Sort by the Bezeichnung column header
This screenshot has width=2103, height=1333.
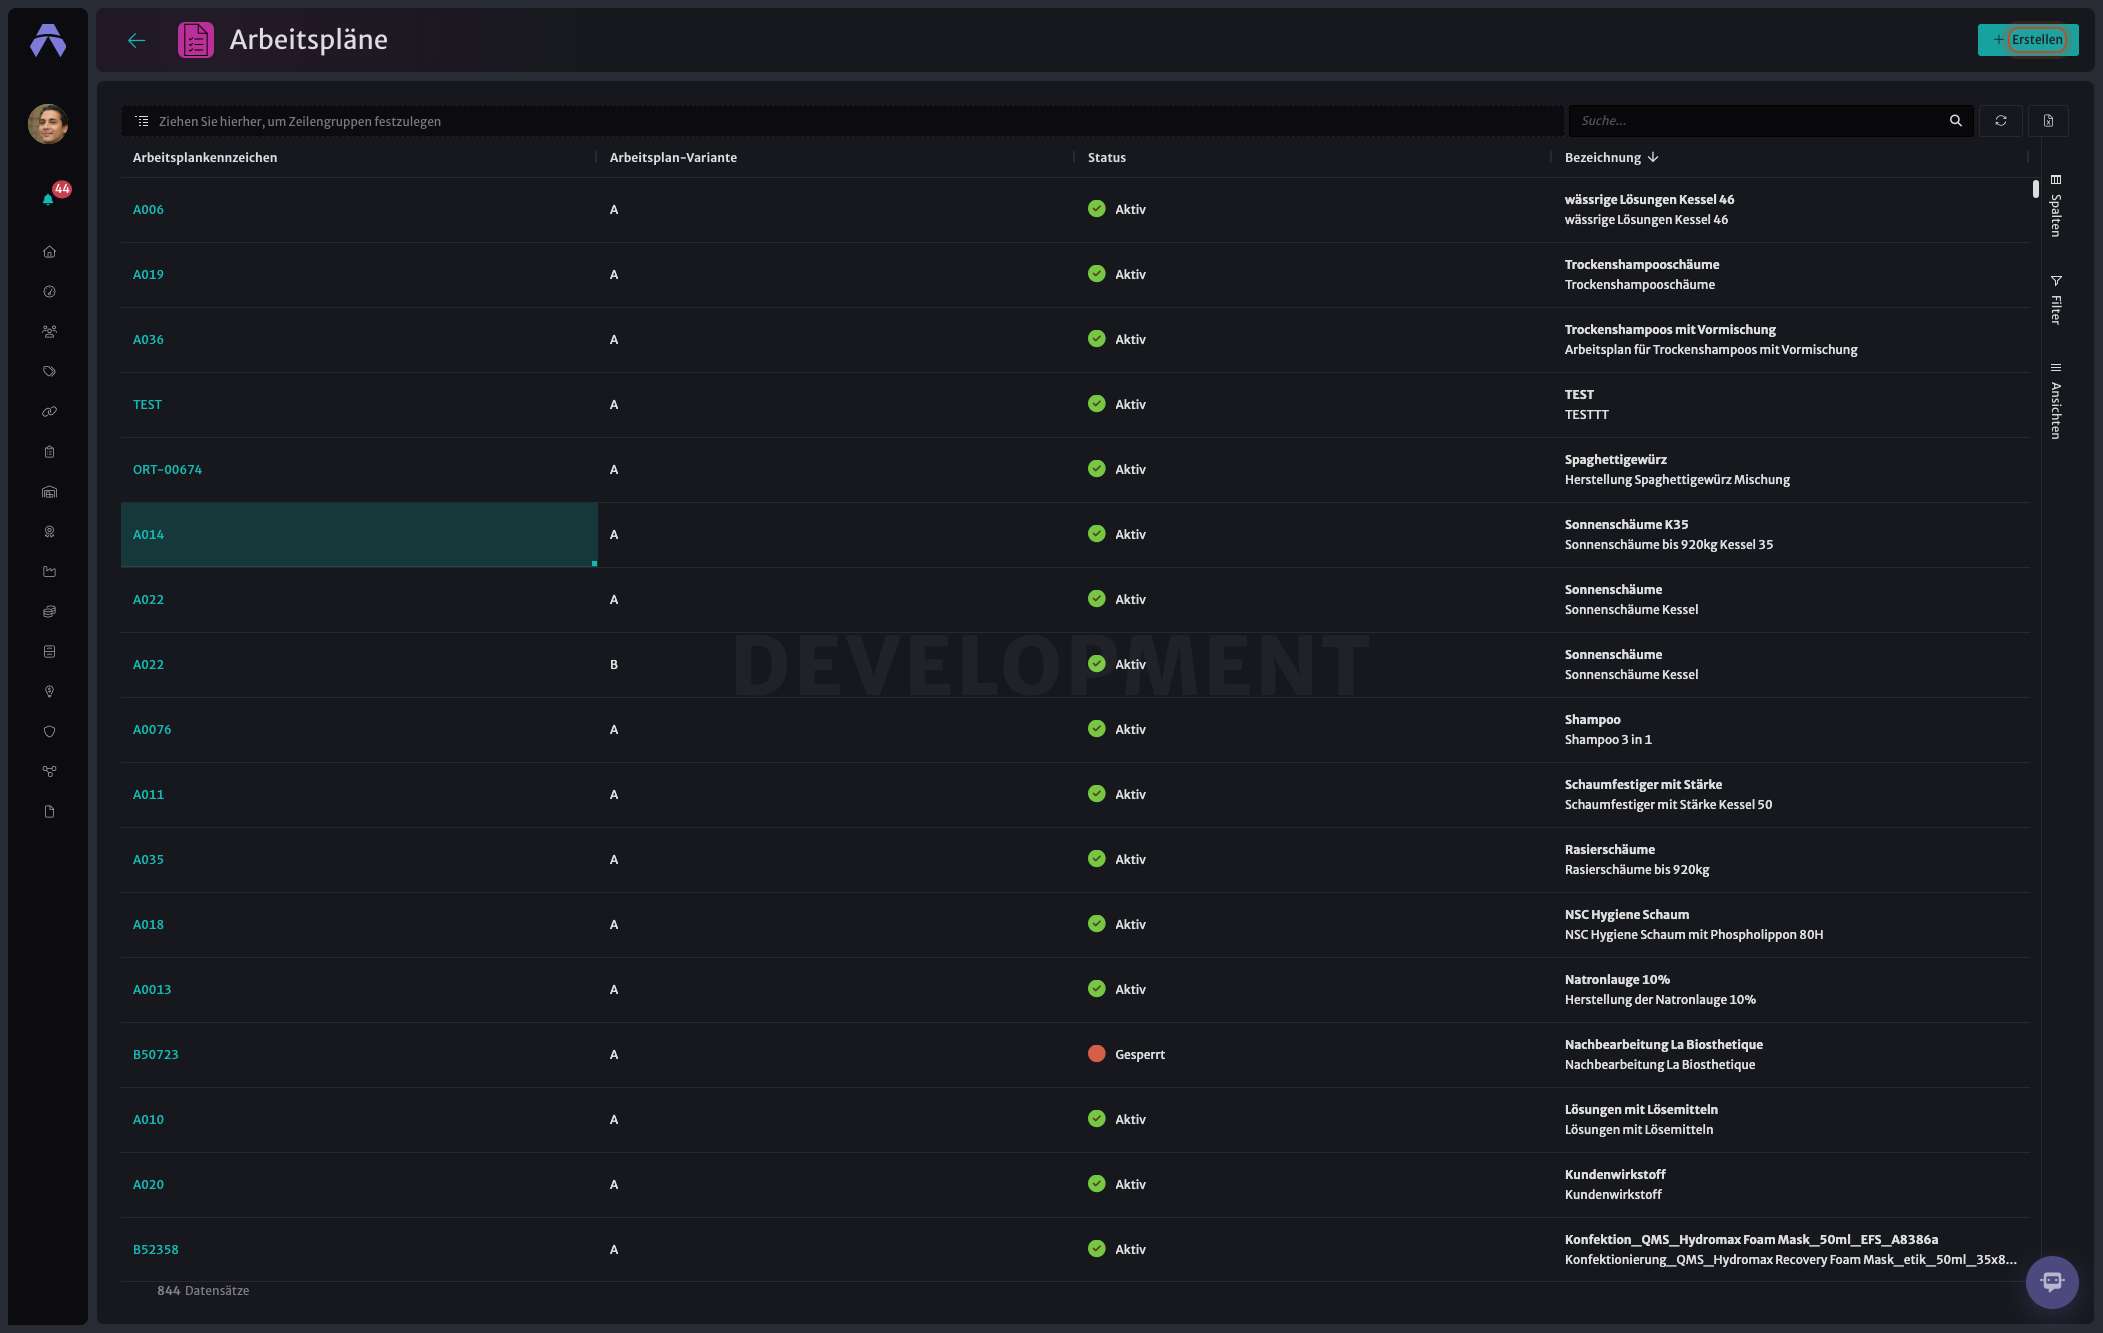[1603, 158]
